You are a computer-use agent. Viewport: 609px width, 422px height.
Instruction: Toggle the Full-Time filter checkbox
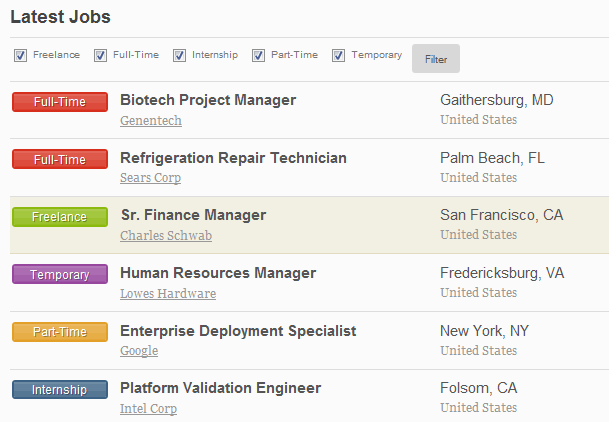tap(100, 56)
